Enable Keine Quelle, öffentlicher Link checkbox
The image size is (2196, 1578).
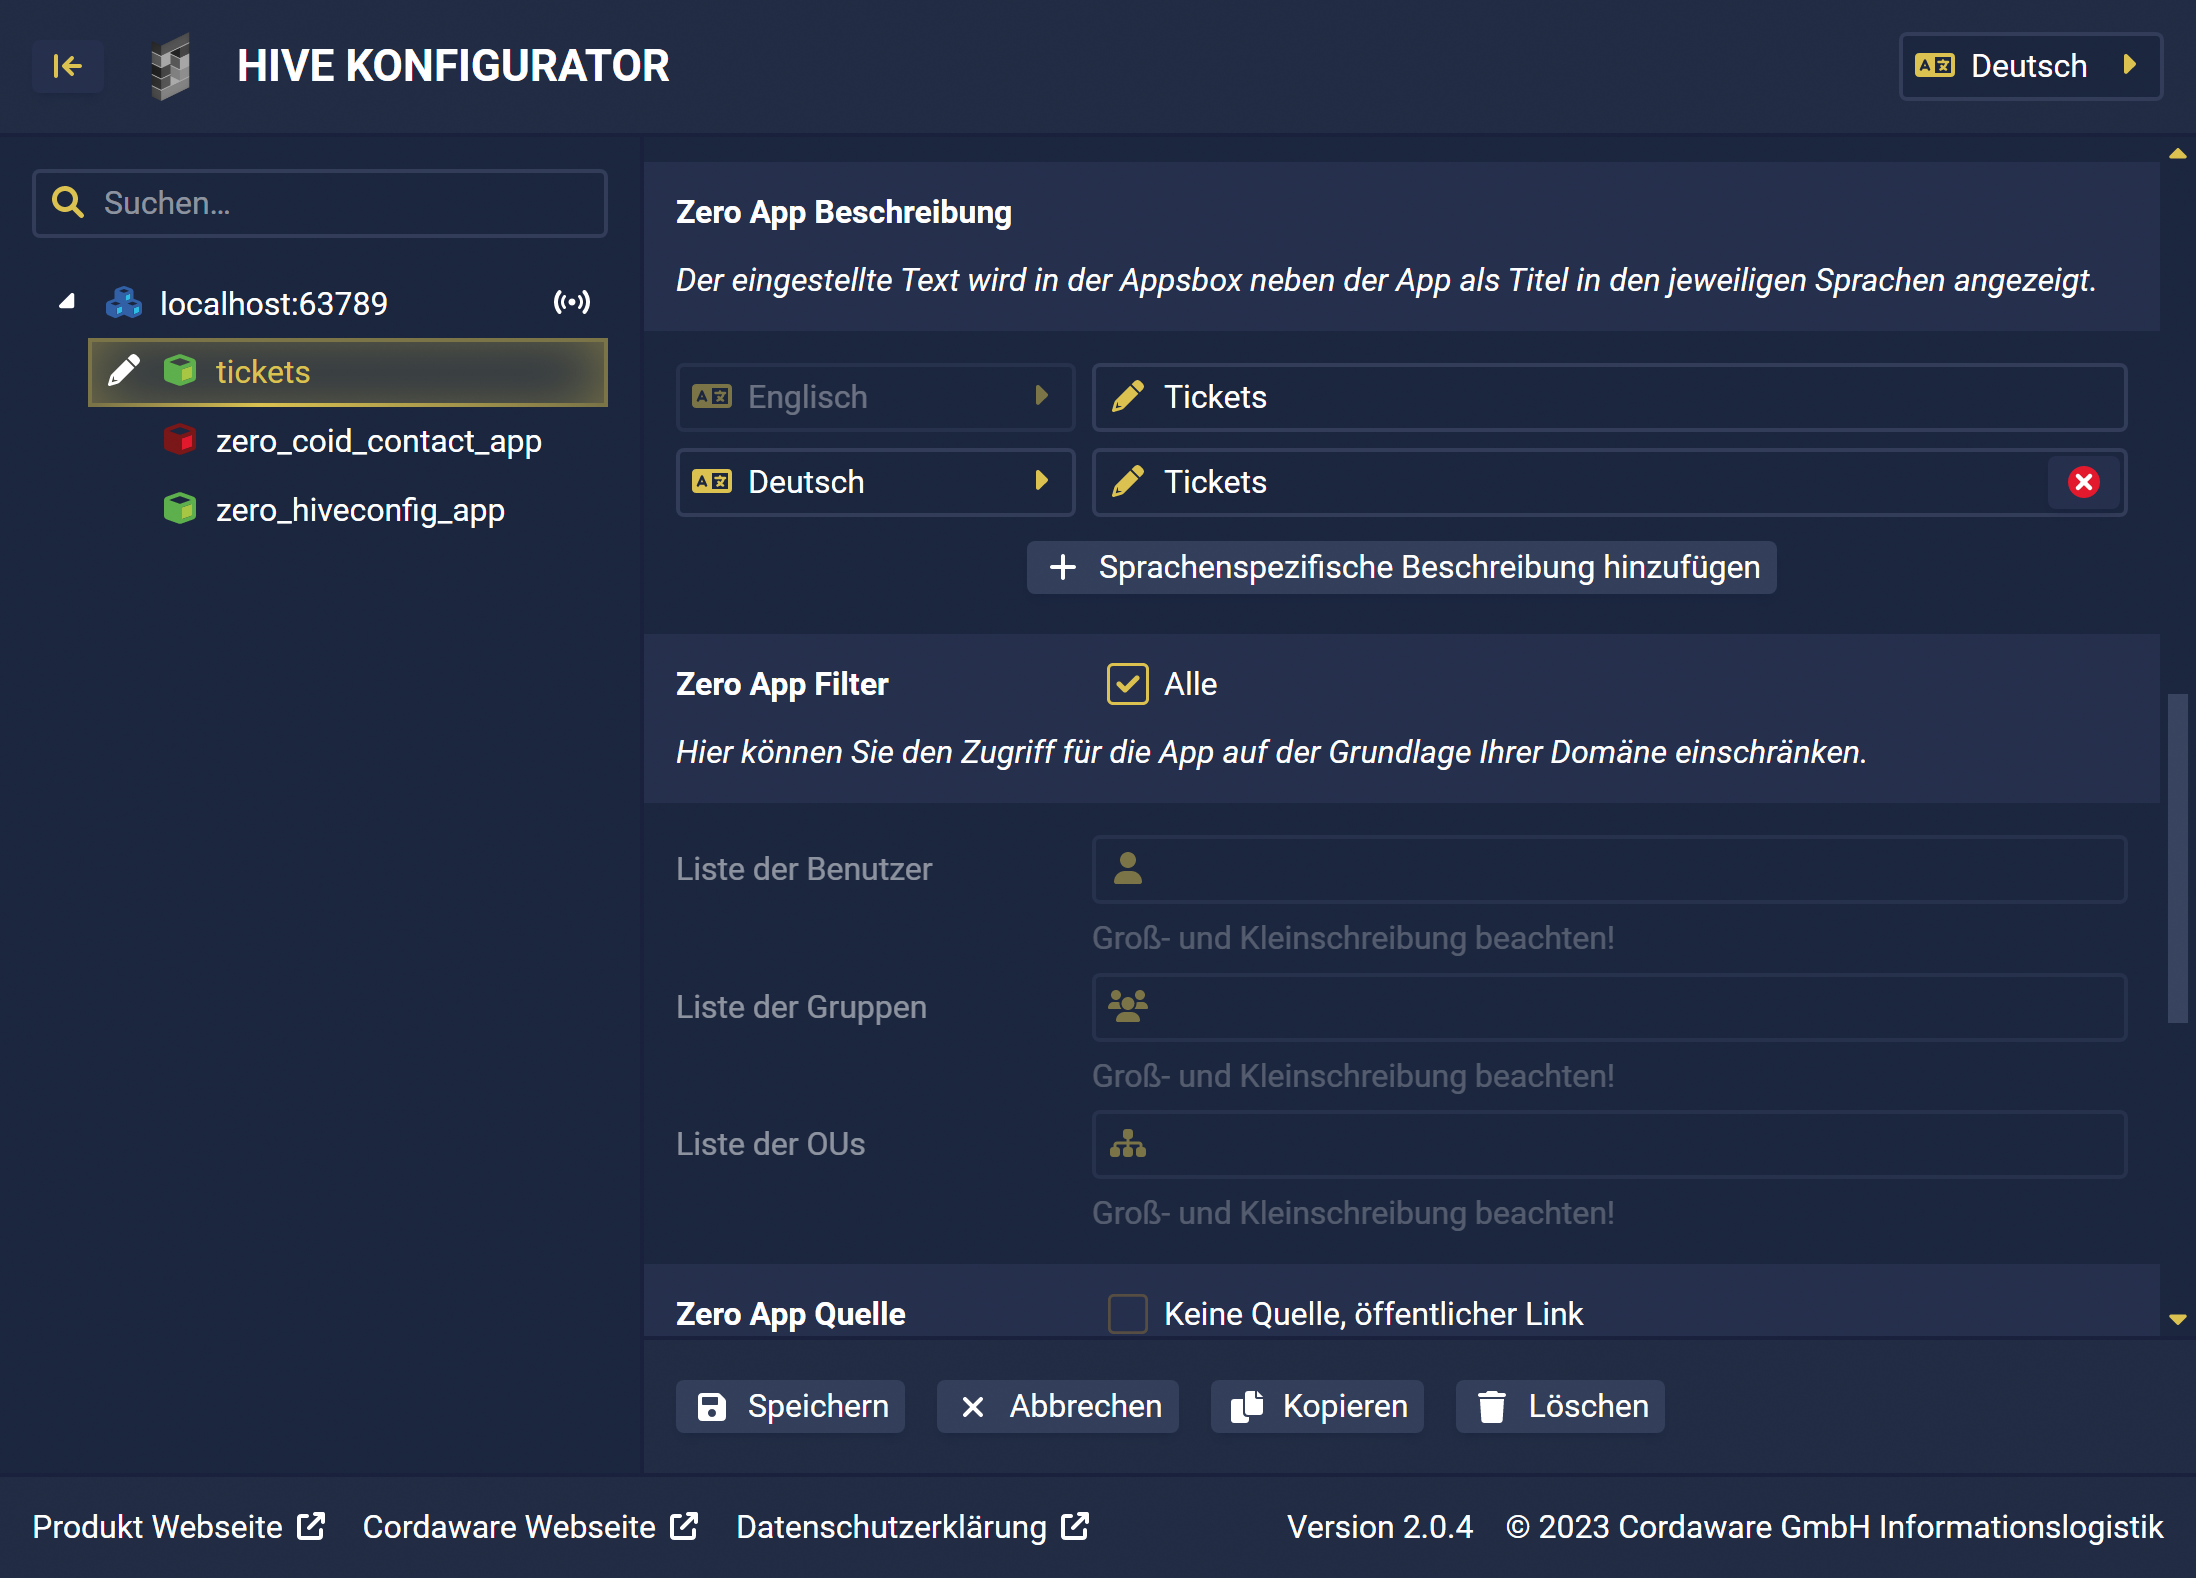[x=1127, y=1313]
